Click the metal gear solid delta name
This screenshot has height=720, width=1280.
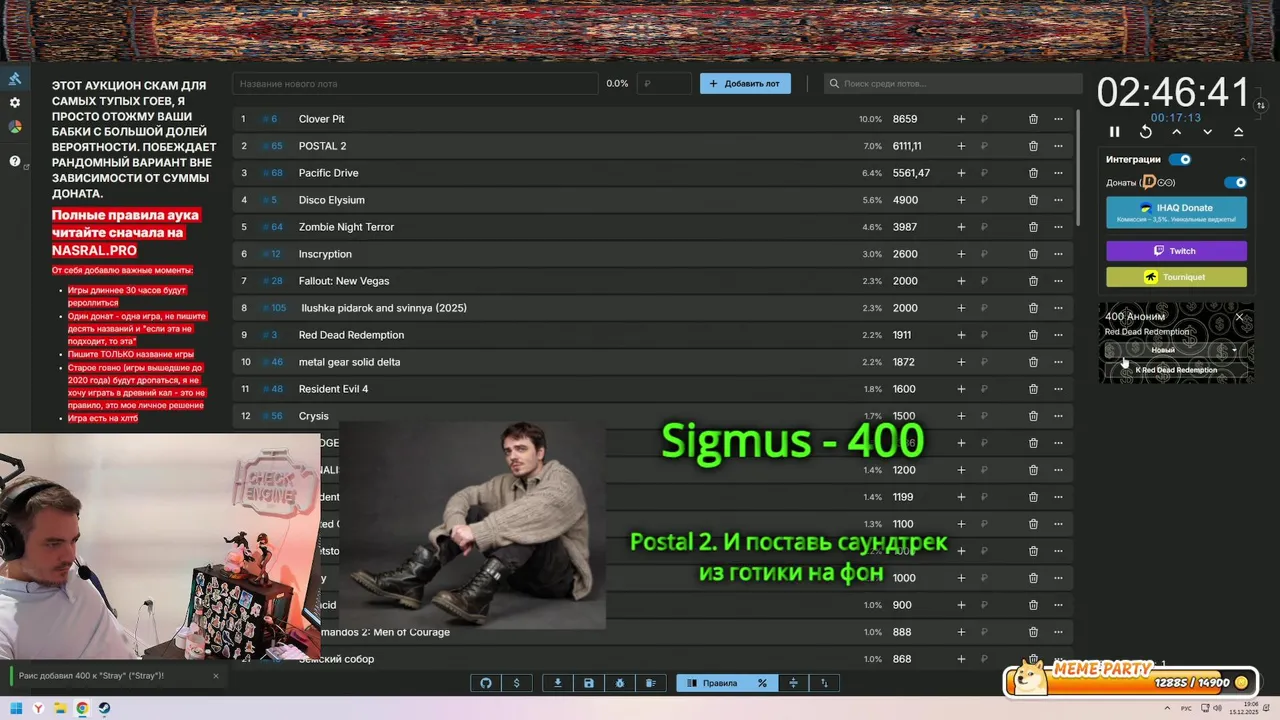tap(349, 362)
